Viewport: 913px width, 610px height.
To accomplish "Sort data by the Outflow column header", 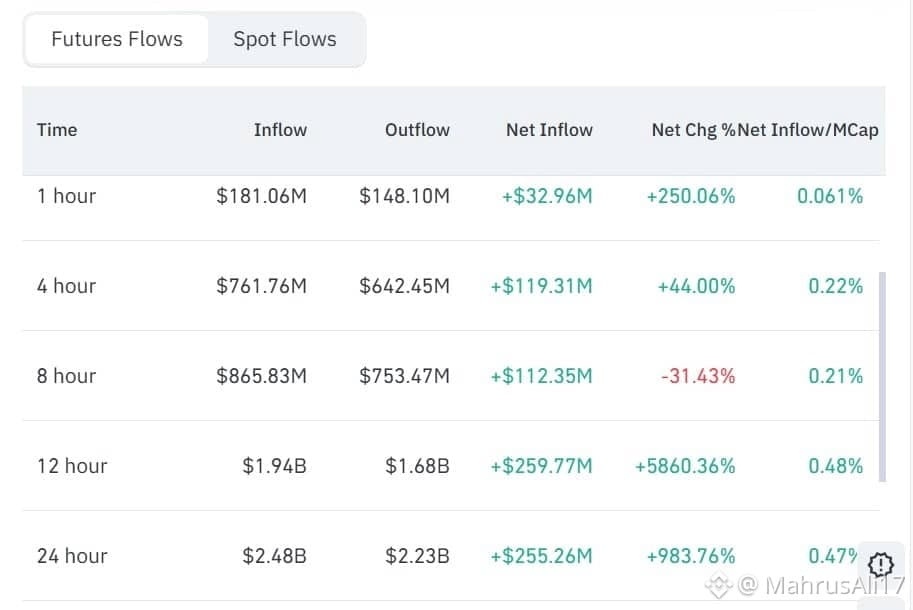I will pos(417,130).
